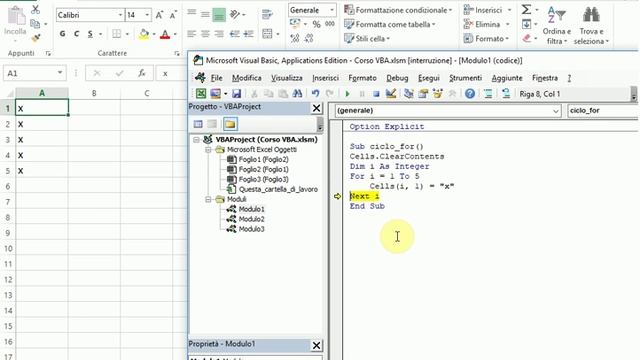The height and width of the screenshot is (360, 640).
Task: Toggle Design Mode icon in VBA toolbar
Action: (x=391, y=94)
